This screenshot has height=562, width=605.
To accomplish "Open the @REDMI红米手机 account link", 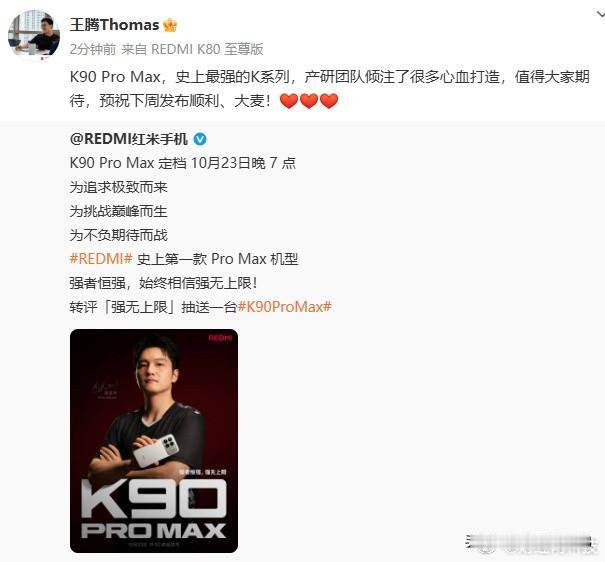I will point(128,139).
